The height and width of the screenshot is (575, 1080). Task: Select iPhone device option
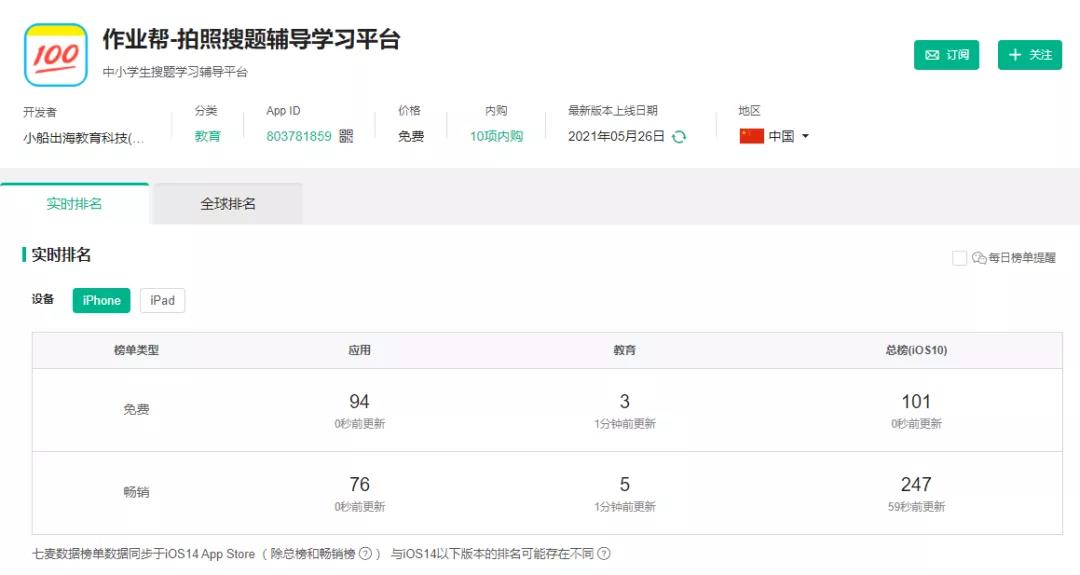point(101,300)
